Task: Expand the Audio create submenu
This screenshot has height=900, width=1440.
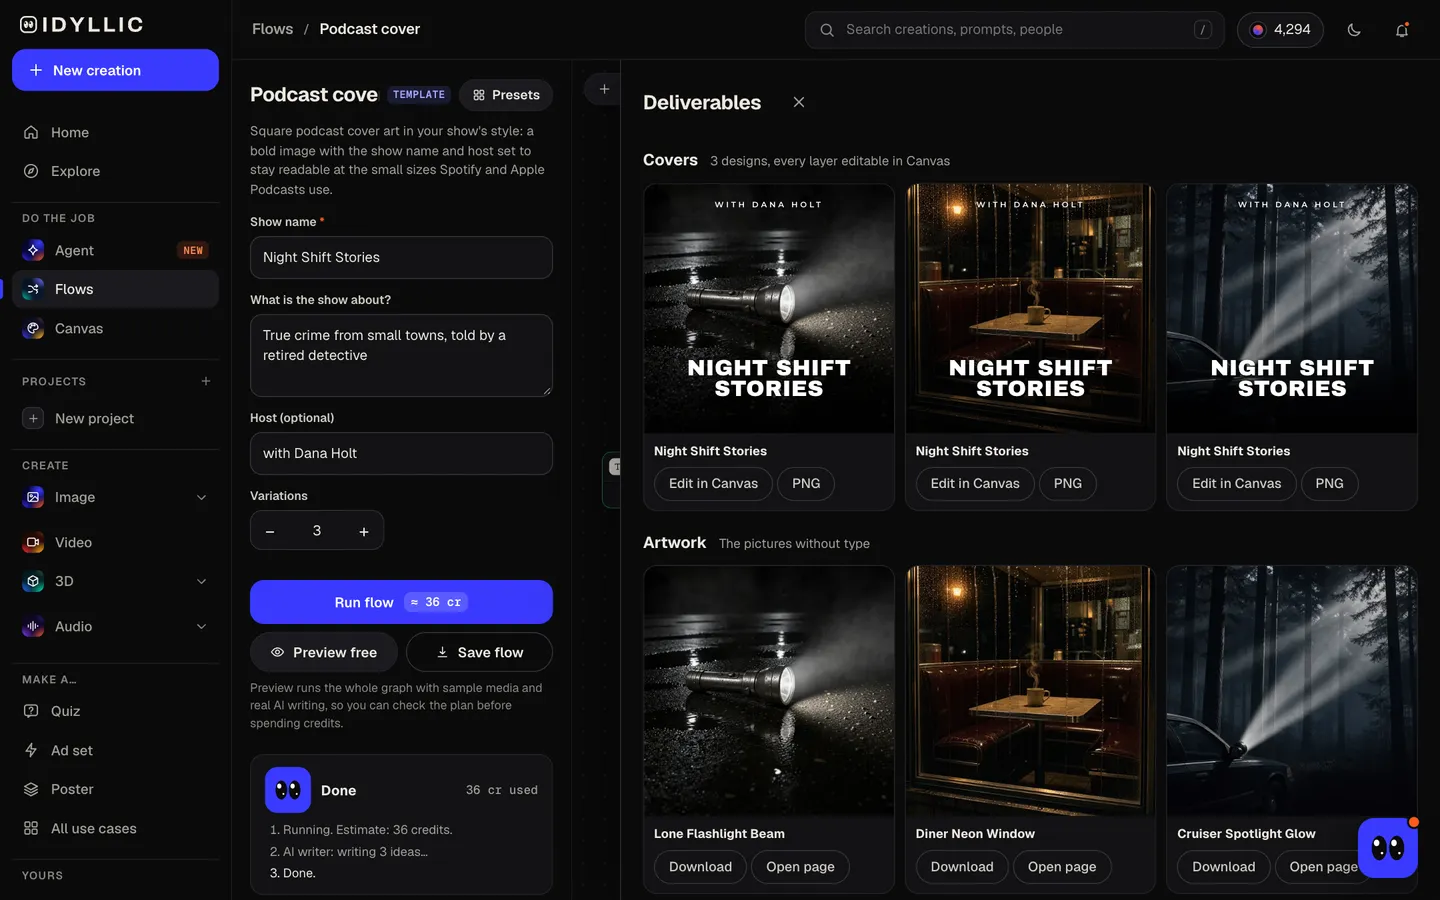Action: tap(201, 626)
